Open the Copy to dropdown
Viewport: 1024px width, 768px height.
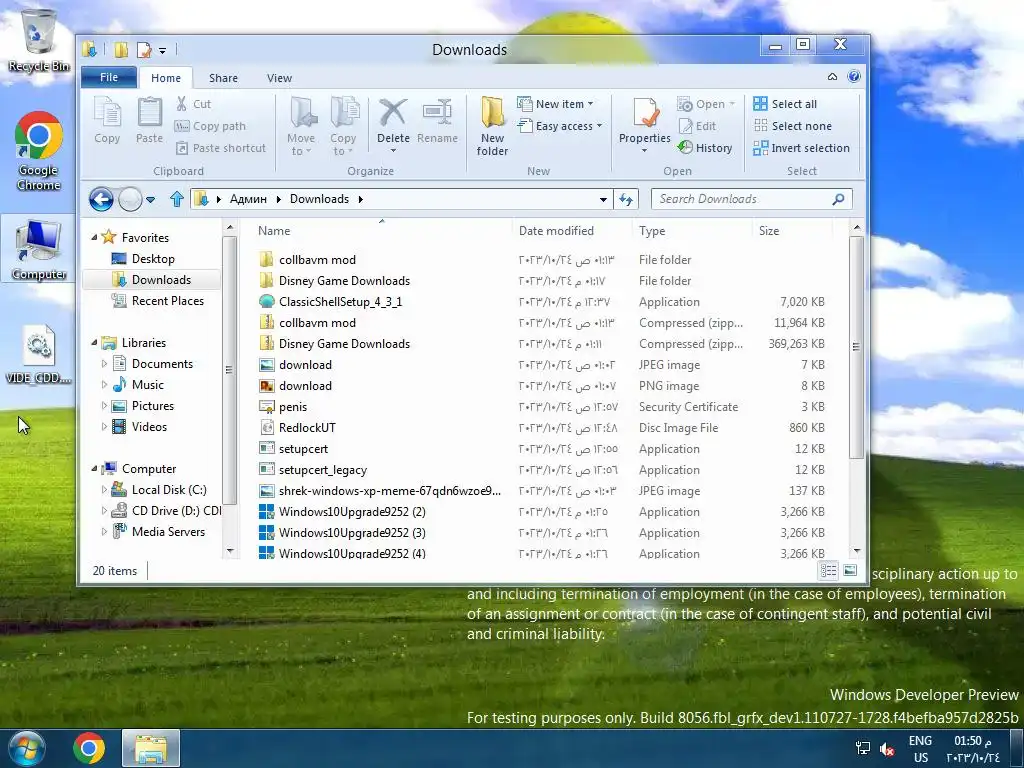click(x=343, y=127)
